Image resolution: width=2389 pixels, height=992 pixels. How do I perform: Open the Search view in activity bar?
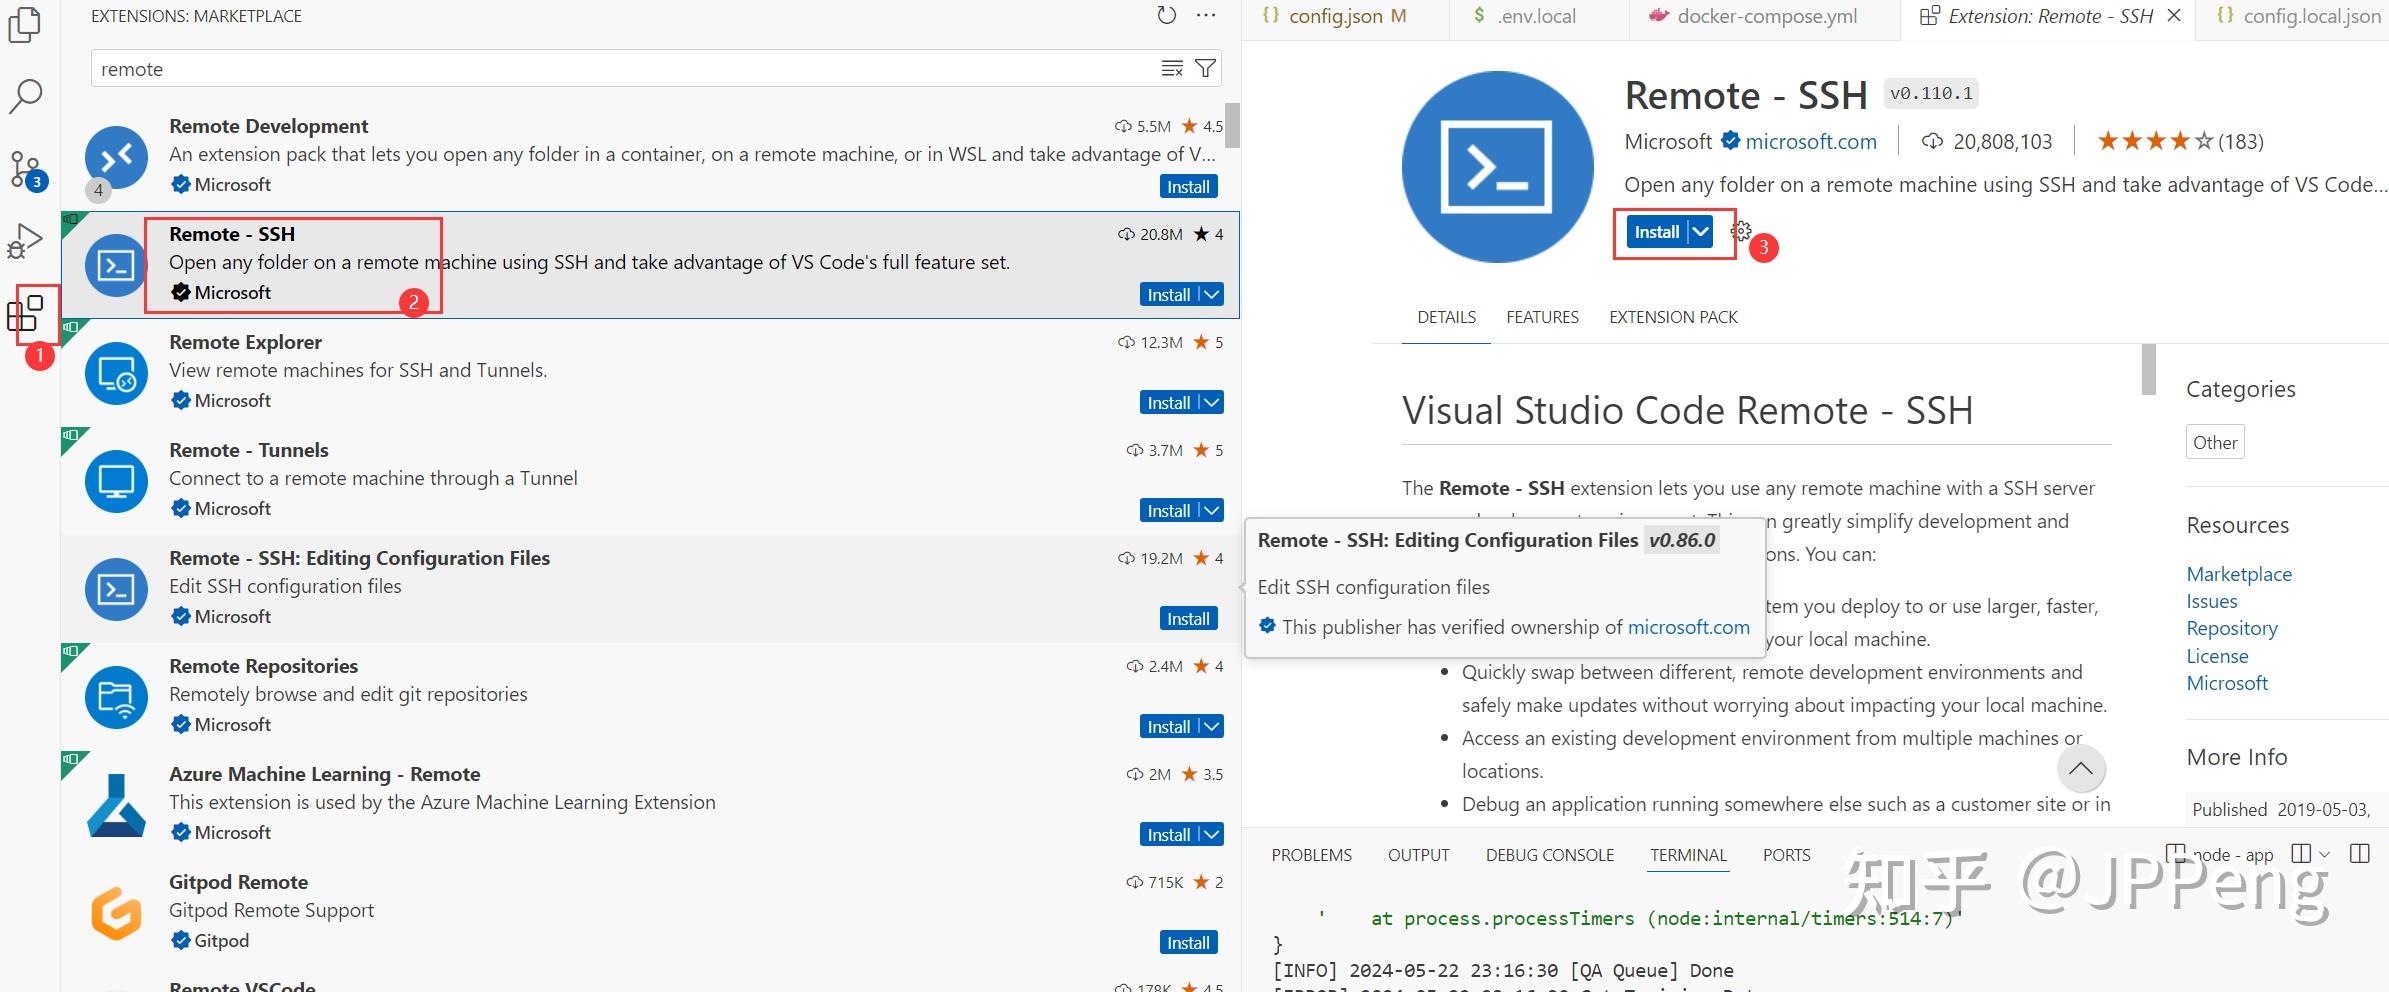(x=25, y=96)
